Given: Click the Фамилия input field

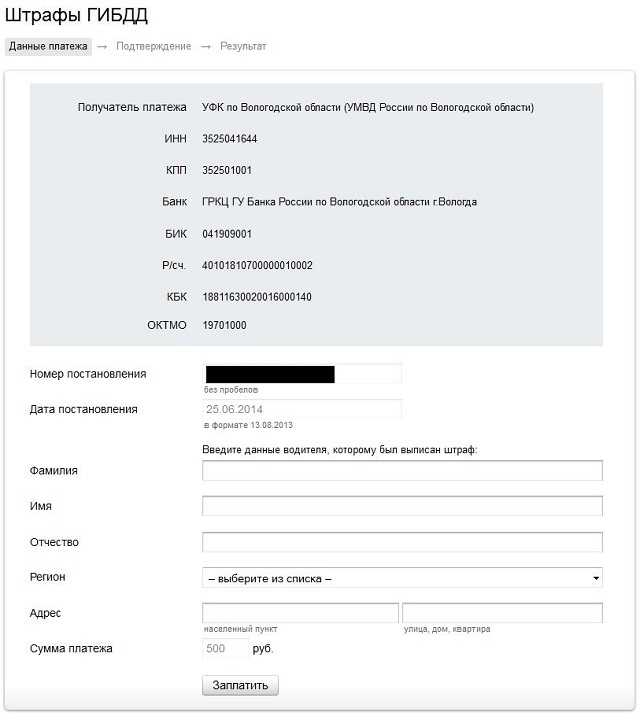Looking at the screenshot, I should (x=402, y=471).
